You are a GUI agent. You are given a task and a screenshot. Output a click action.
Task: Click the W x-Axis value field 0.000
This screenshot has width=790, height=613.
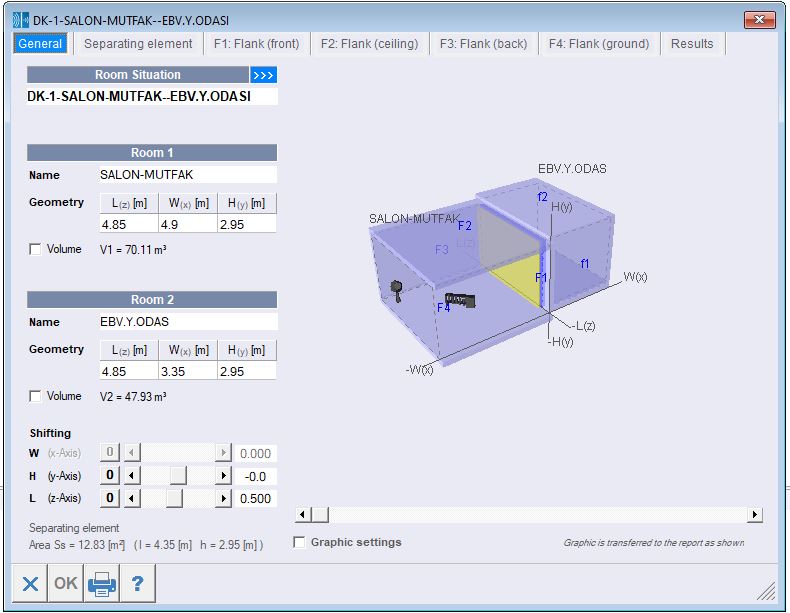click(255, 453)
